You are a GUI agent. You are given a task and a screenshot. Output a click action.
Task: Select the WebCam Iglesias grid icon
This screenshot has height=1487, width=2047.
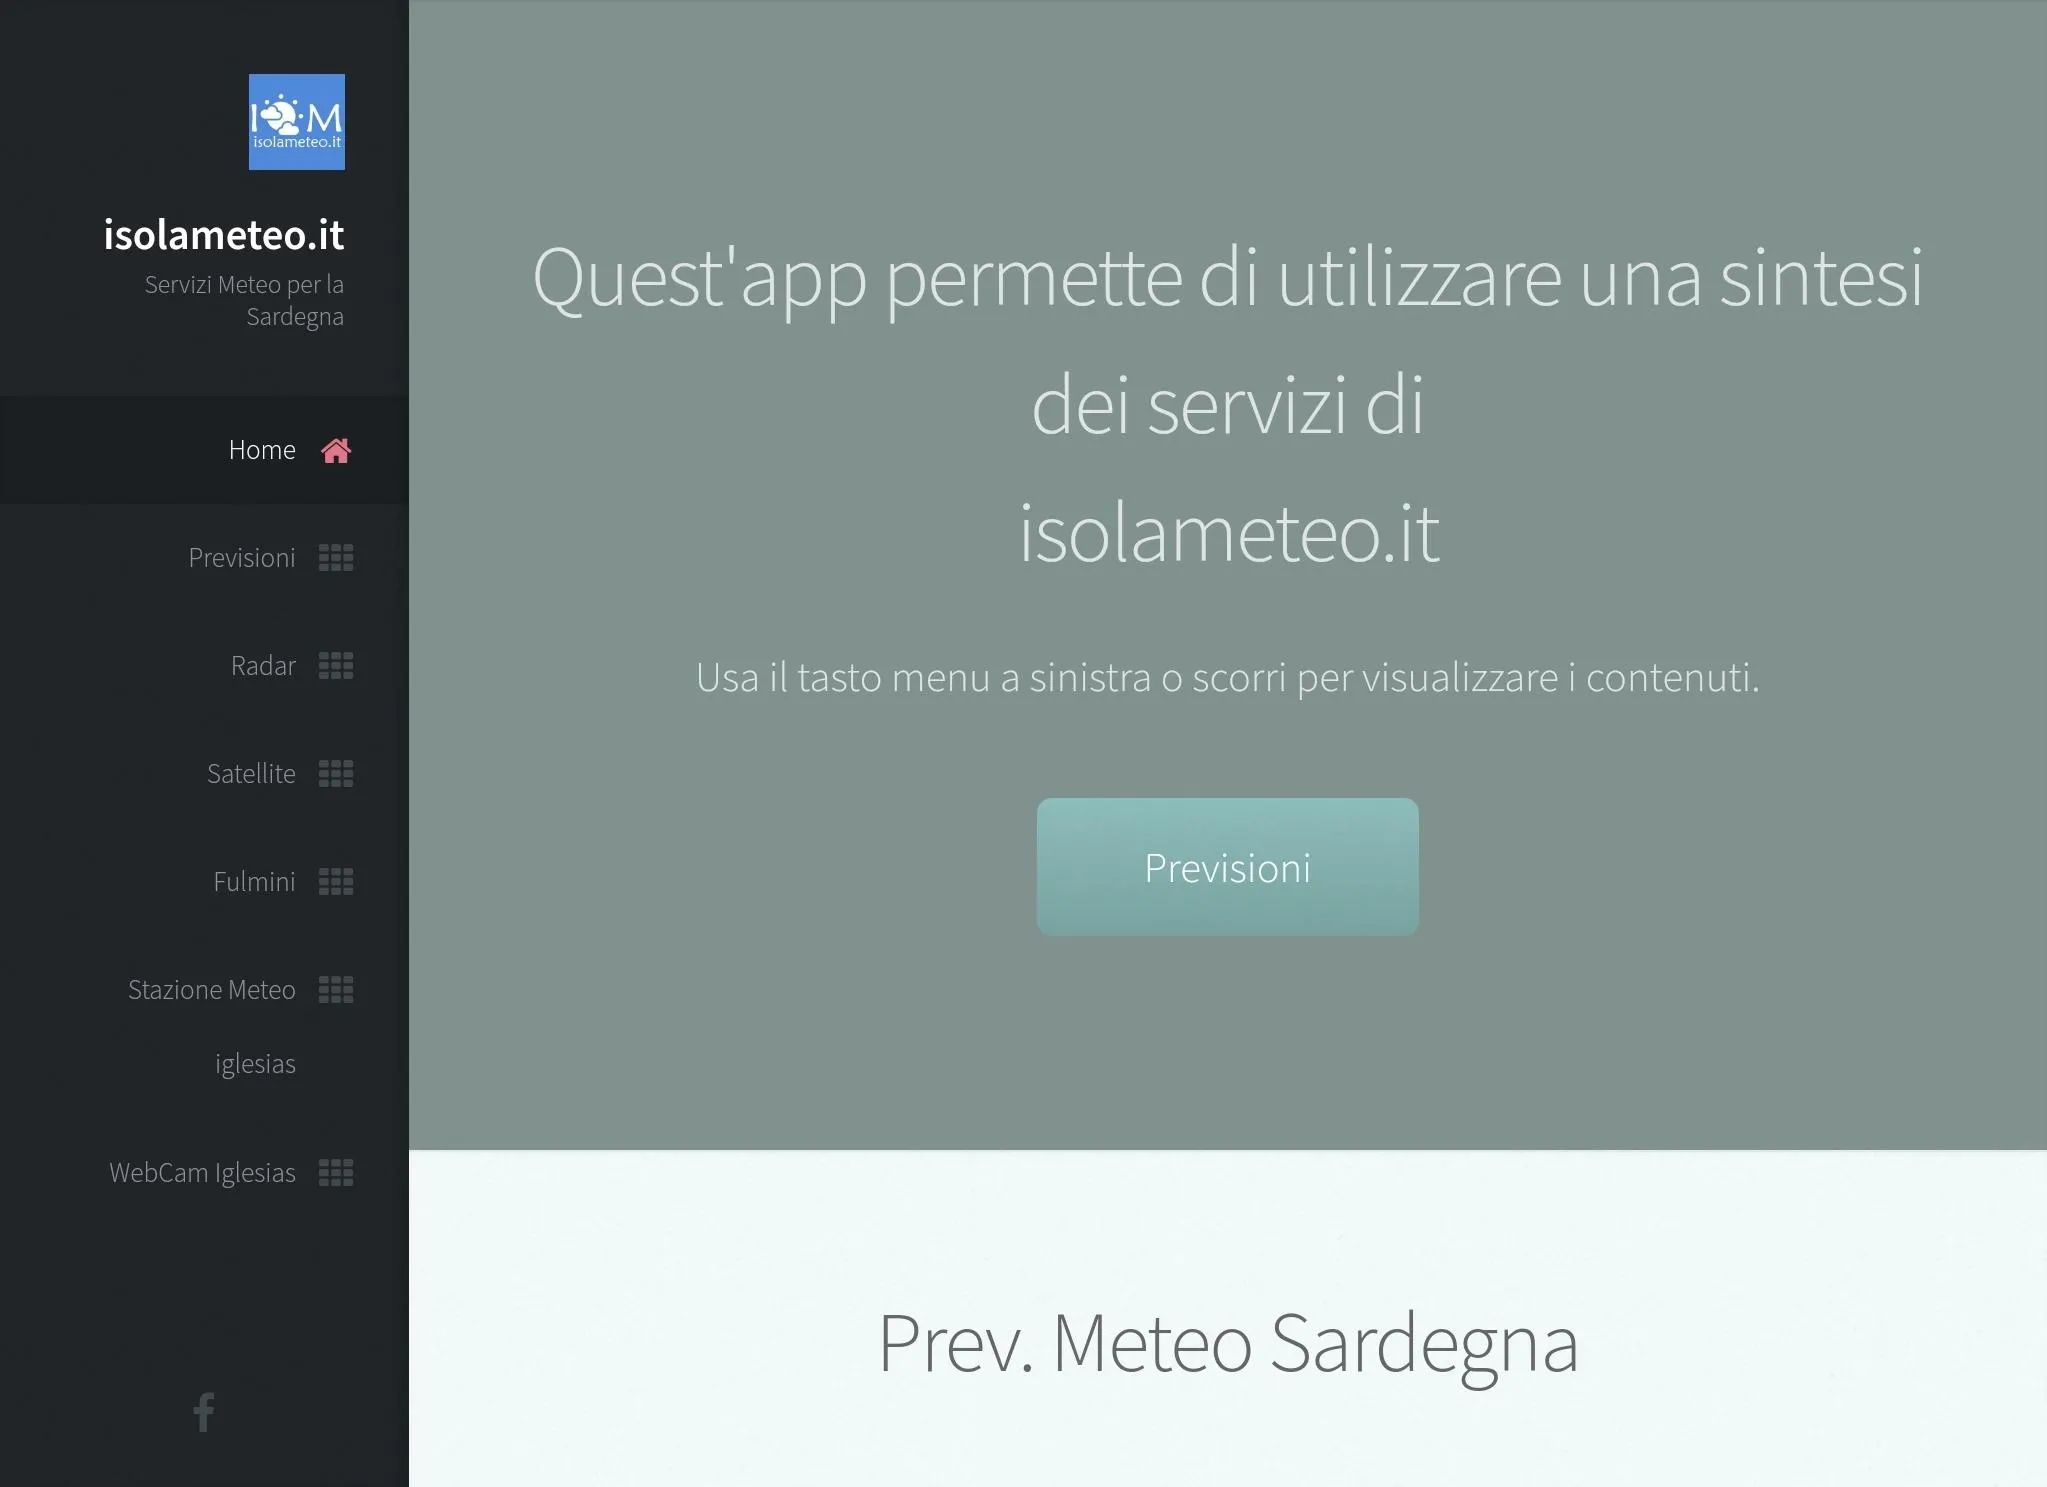[x=339, y=1172]
